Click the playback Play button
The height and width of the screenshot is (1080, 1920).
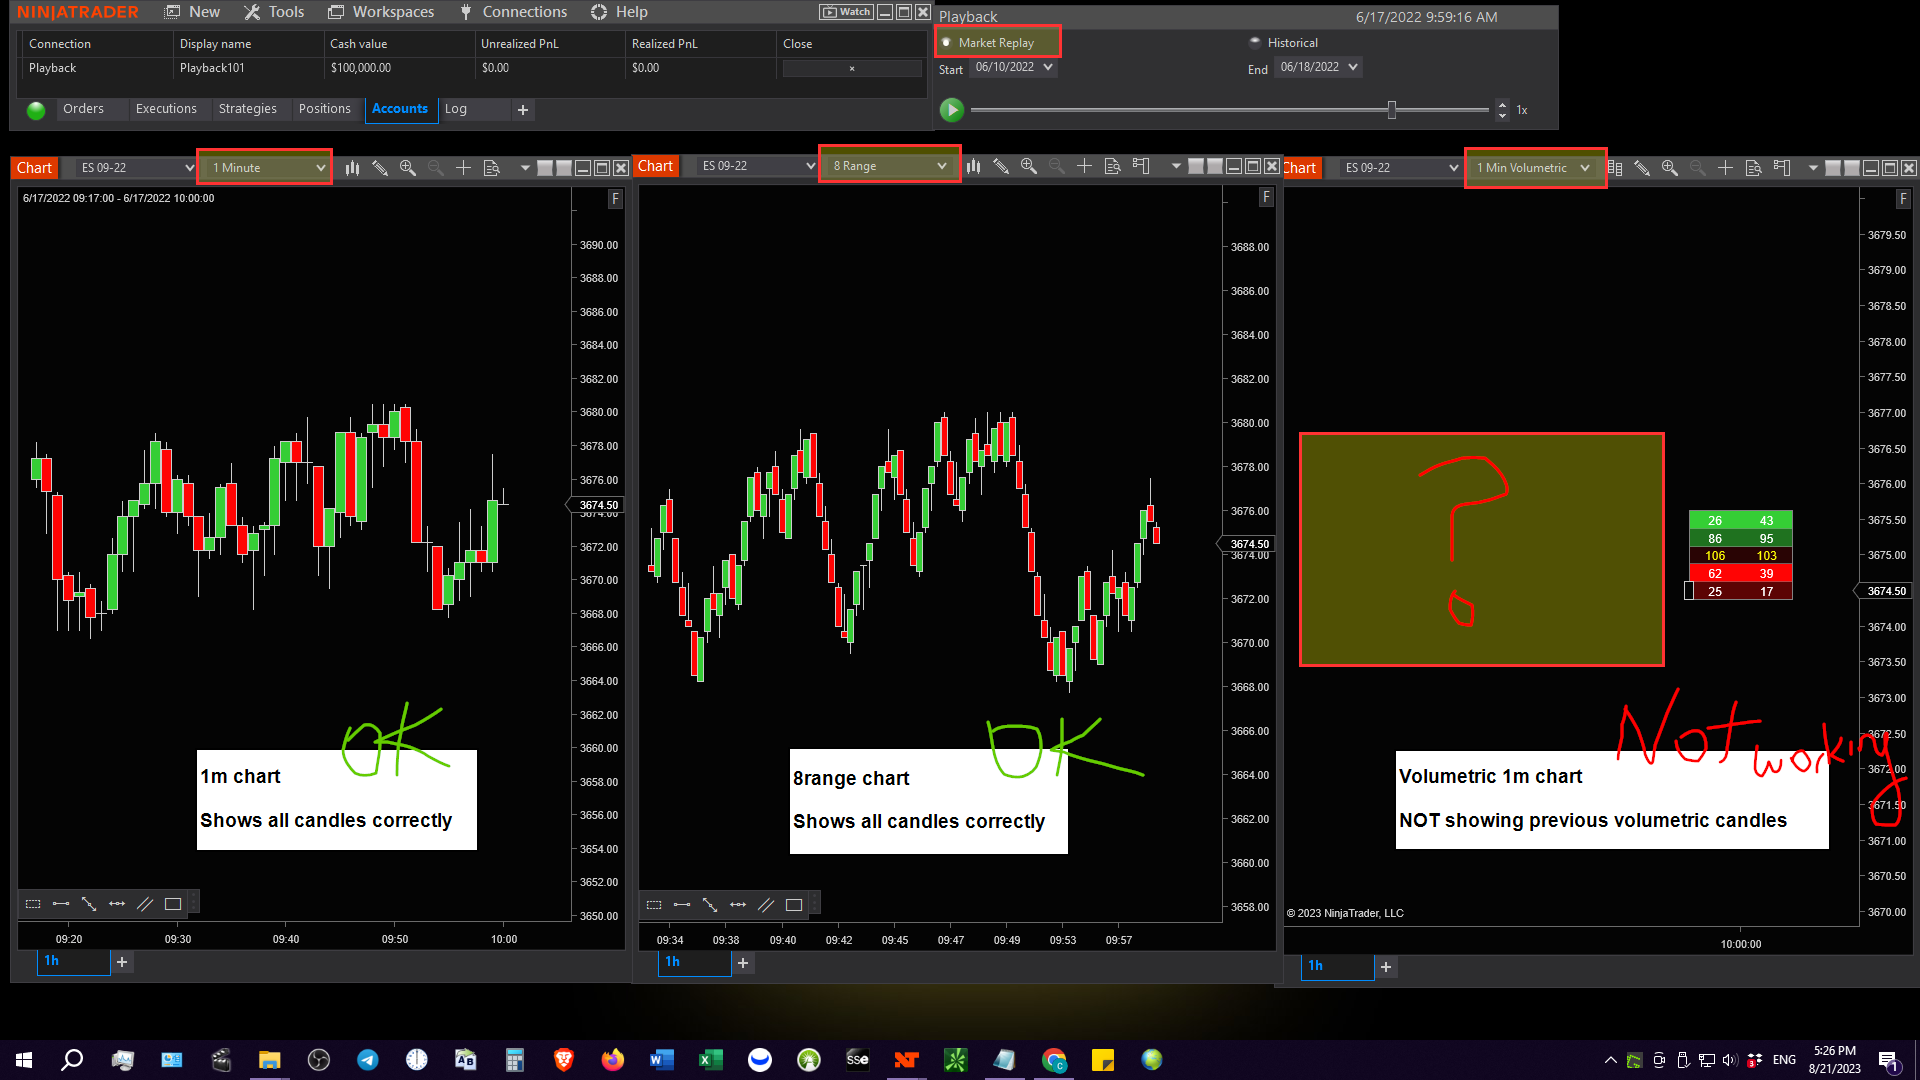tap(951, 110)
